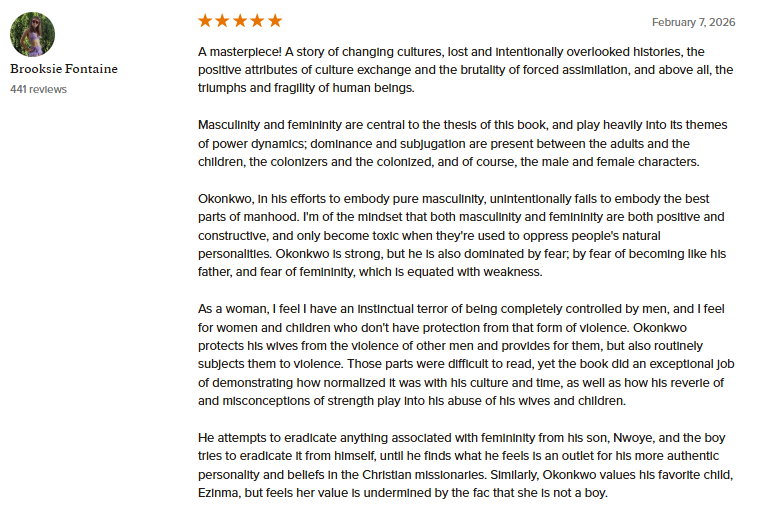This screenshot has height=510, width=781.
Task: Click the name "Ezinma" in the last paragraph
Action: click(221, 493)
